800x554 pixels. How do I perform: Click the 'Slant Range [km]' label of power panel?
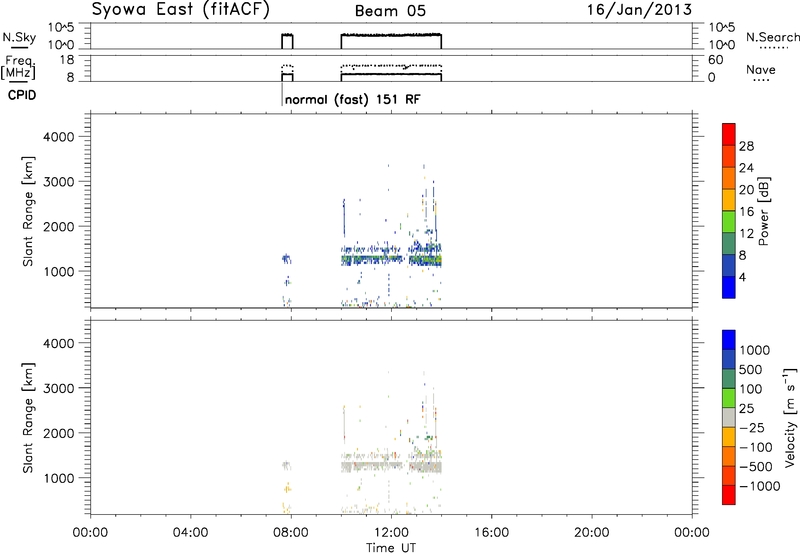pyautogui.click(x=27, y=211)
